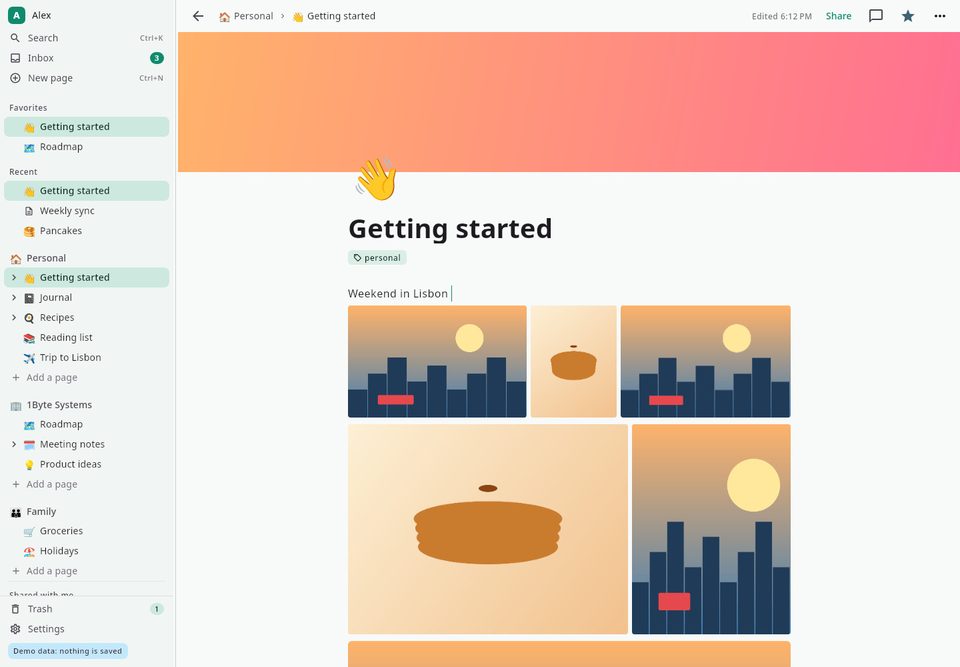Open Trash in the sidebar
The image size is (960, 667).
pyautogui.click(x=87, y=609)
